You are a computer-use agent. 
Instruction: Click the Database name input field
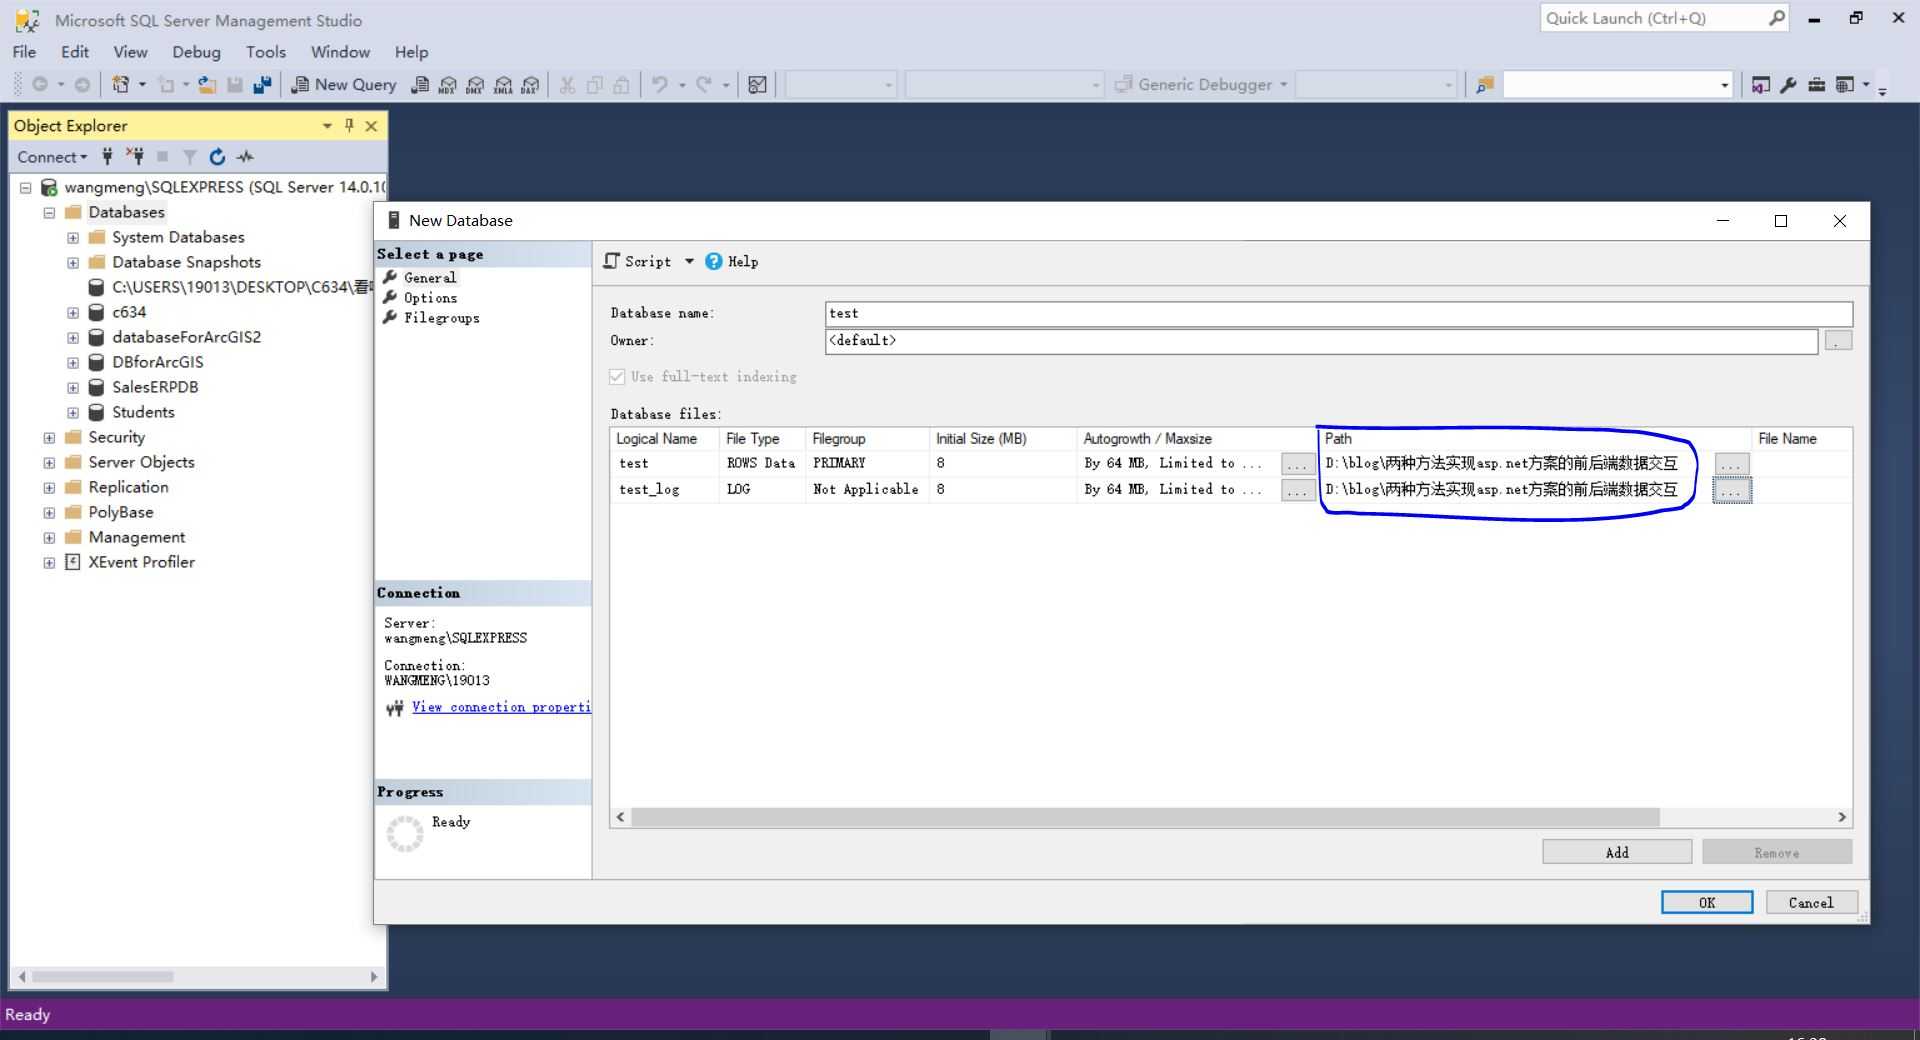(x=1338, y=314)
